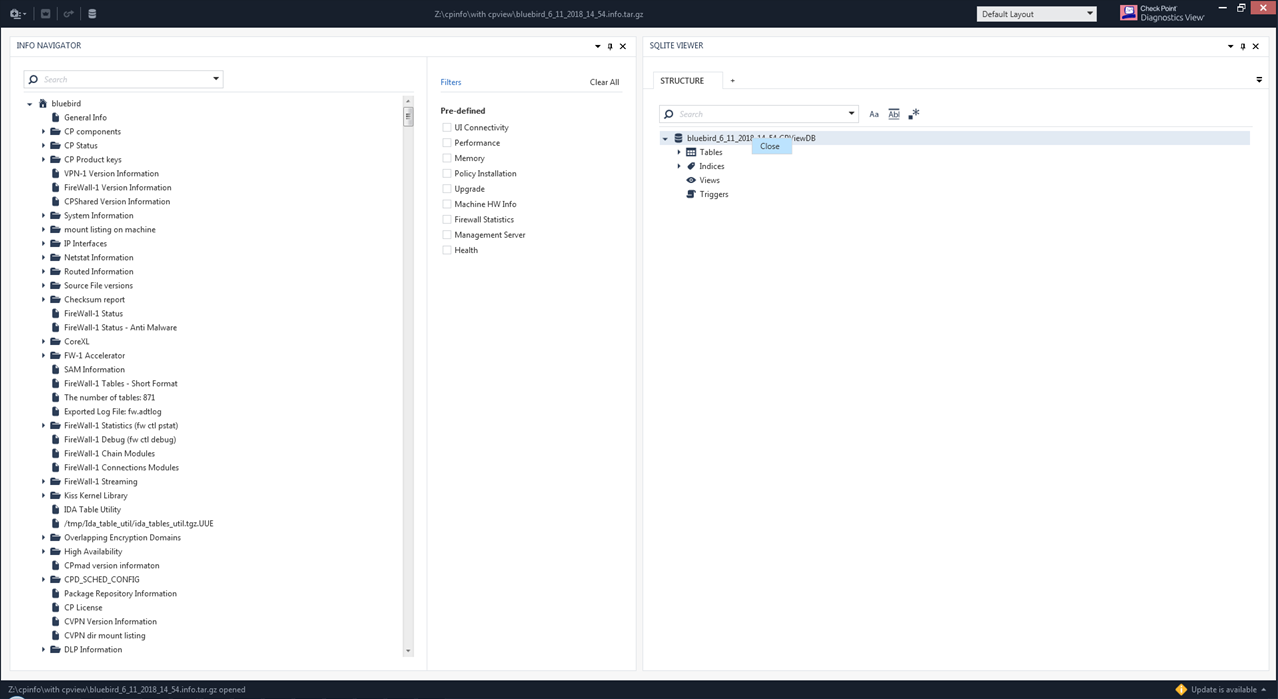Collapse the bluebird root node
The width and height of the screenshot is (1278, 699).
tap(30, 104)
